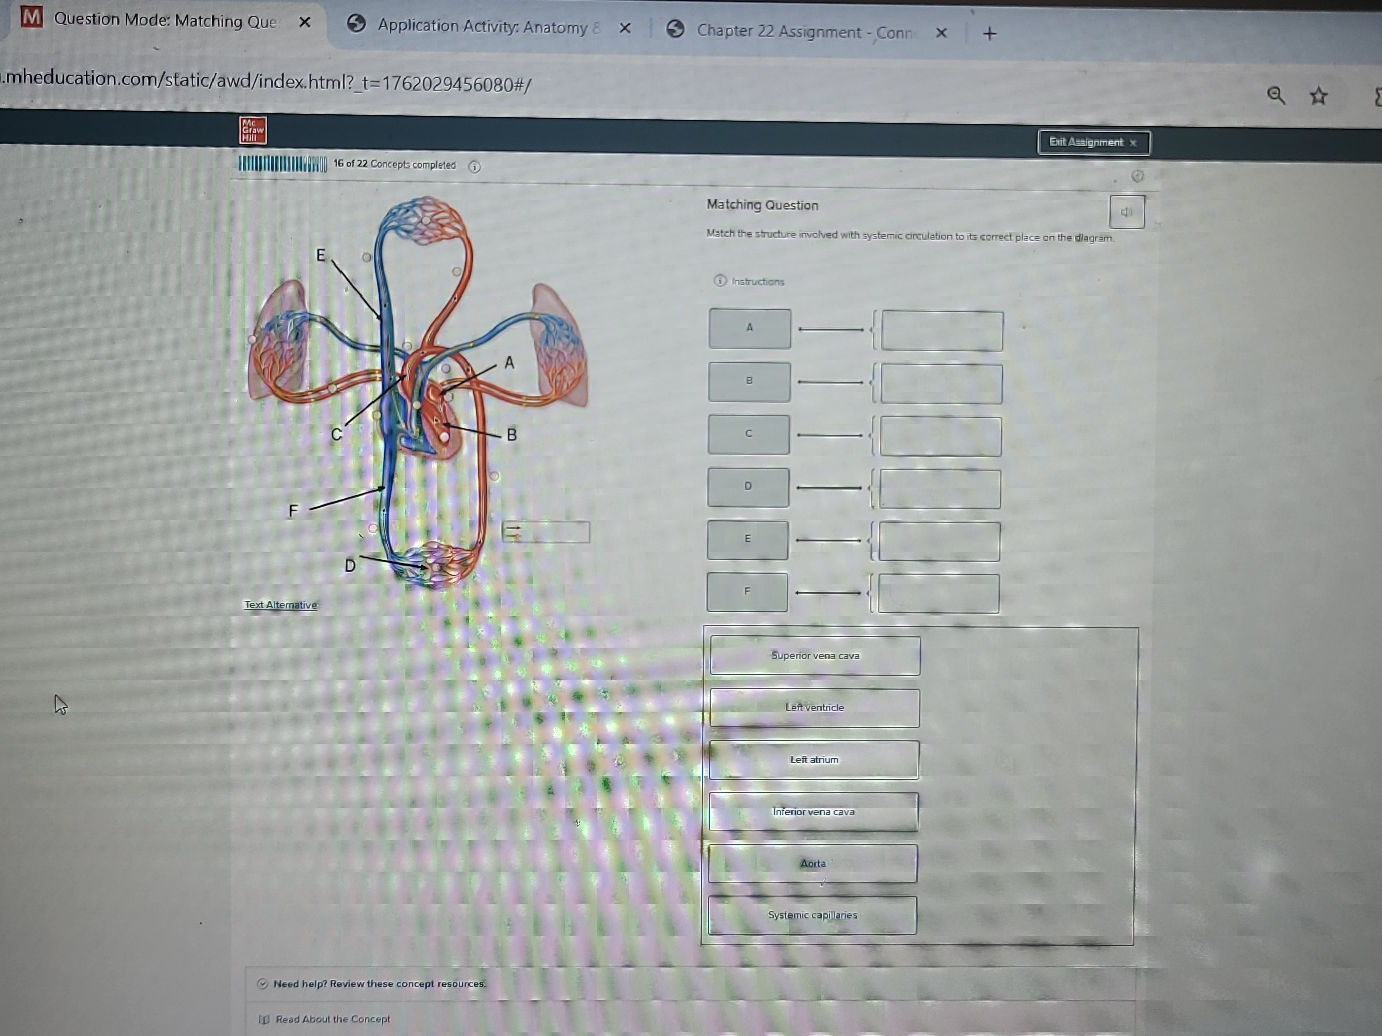Click the audio narration speaker icon
1382x1036 pixels.
point(1126,211)
